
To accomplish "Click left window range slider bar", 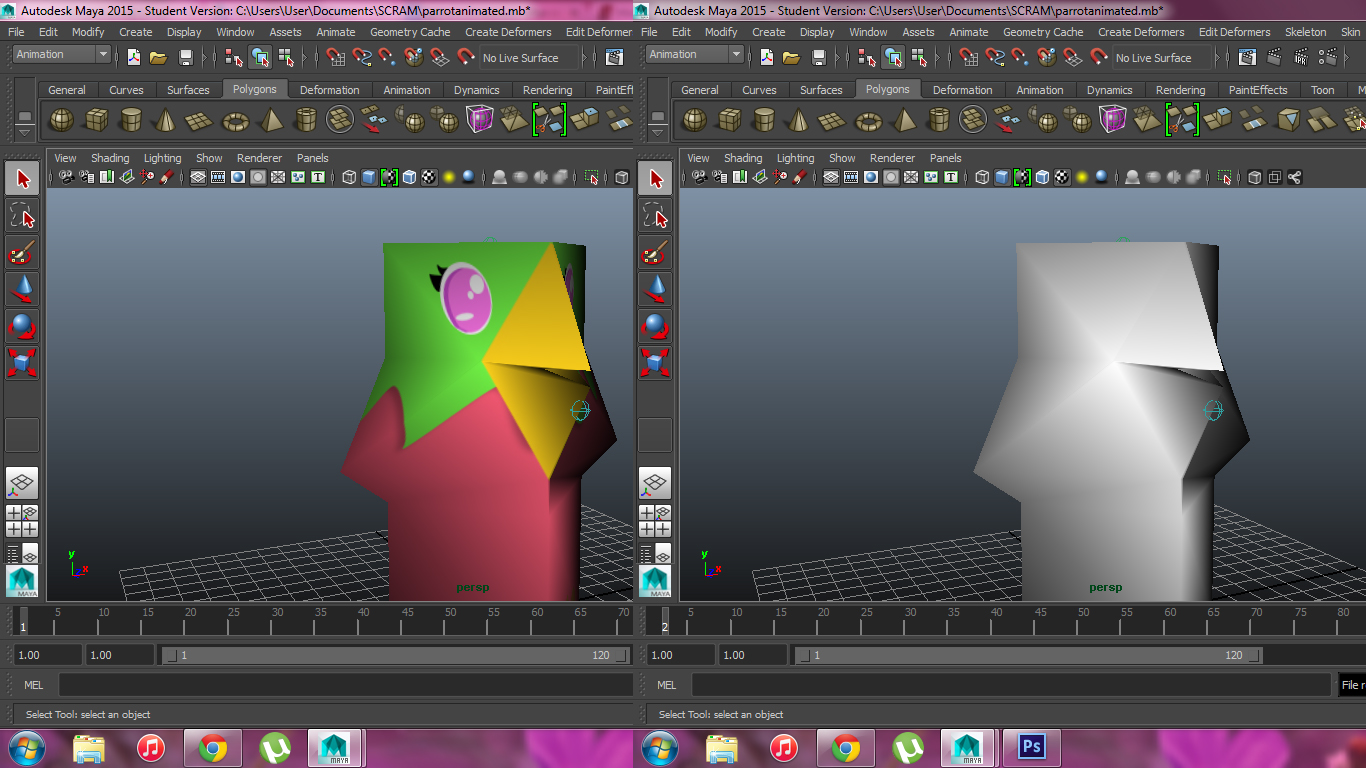I will point(395,655).
